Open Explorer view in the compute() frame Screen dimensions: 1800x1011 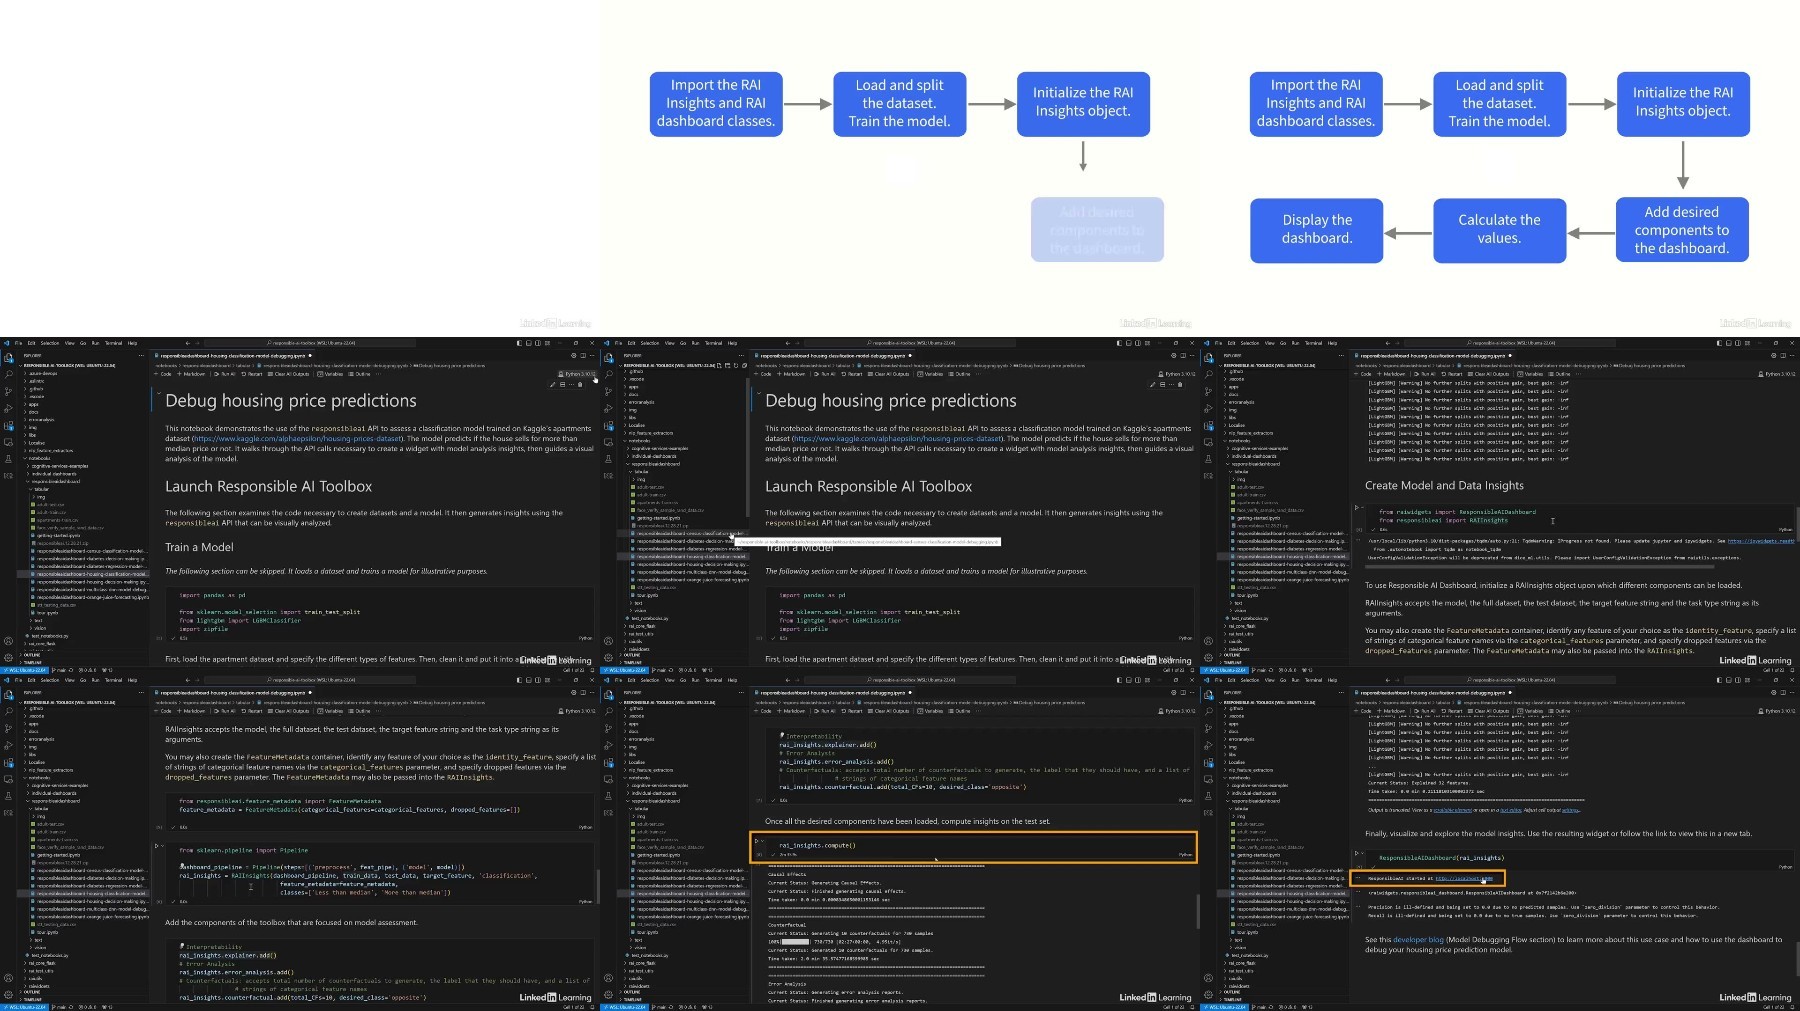[608, 695]
